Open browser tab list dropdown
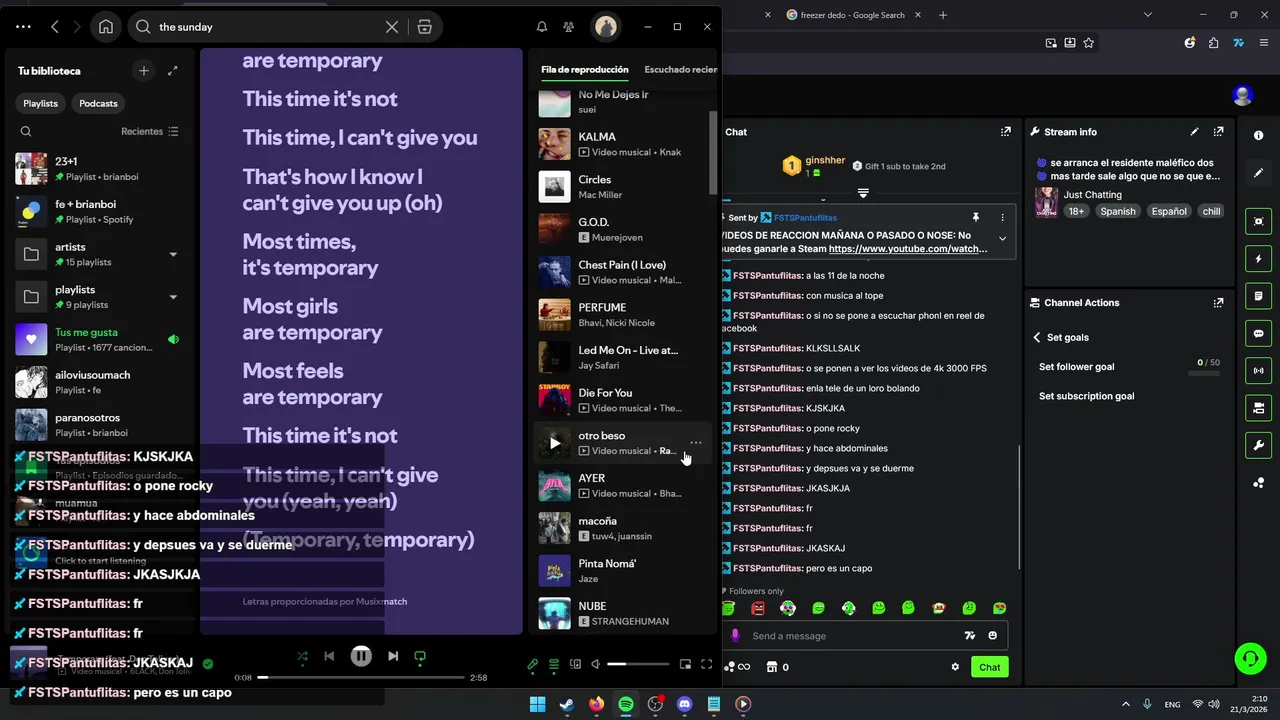Image resolution: width=1280 pixels, height=720 pixels. pyautogui.click(x=1147, y=14)
